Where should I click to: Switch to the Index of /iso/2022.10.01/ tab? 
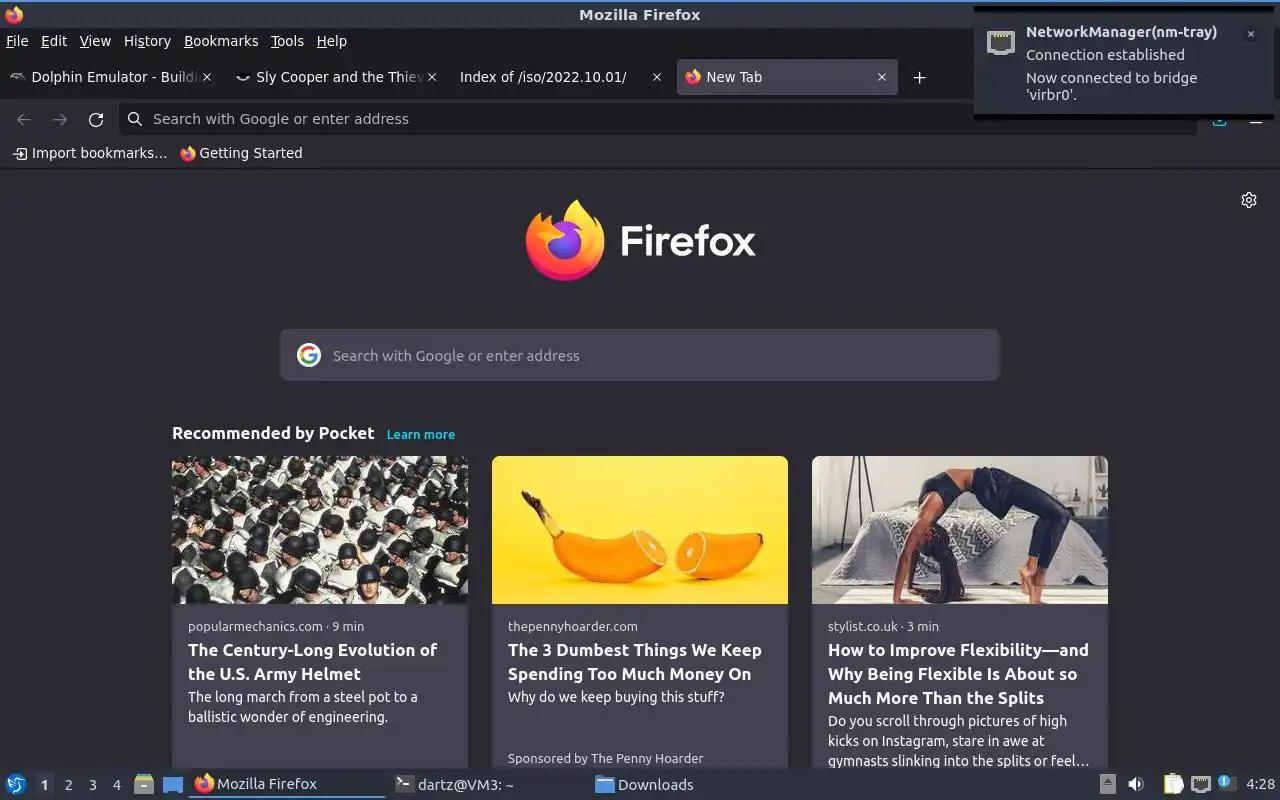560,77
